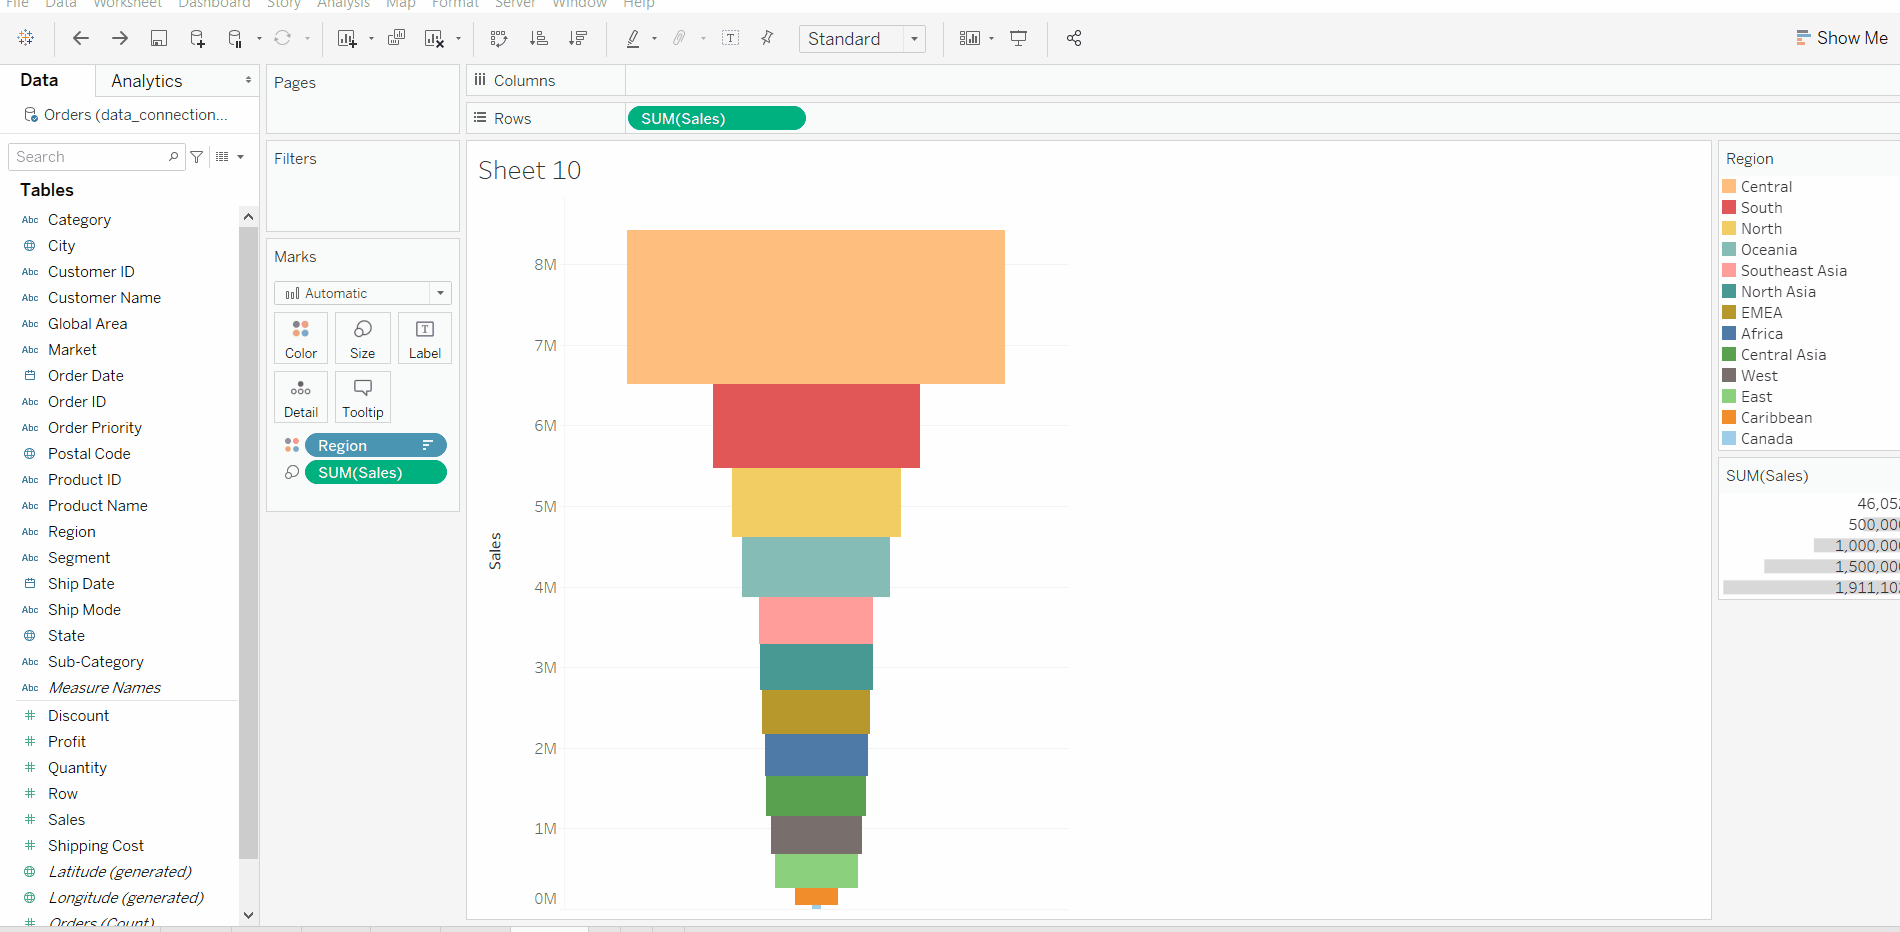Open the highlight dropdown arrow
Viewport: 1900px width, 932px height.
click(x=654, y=39)
